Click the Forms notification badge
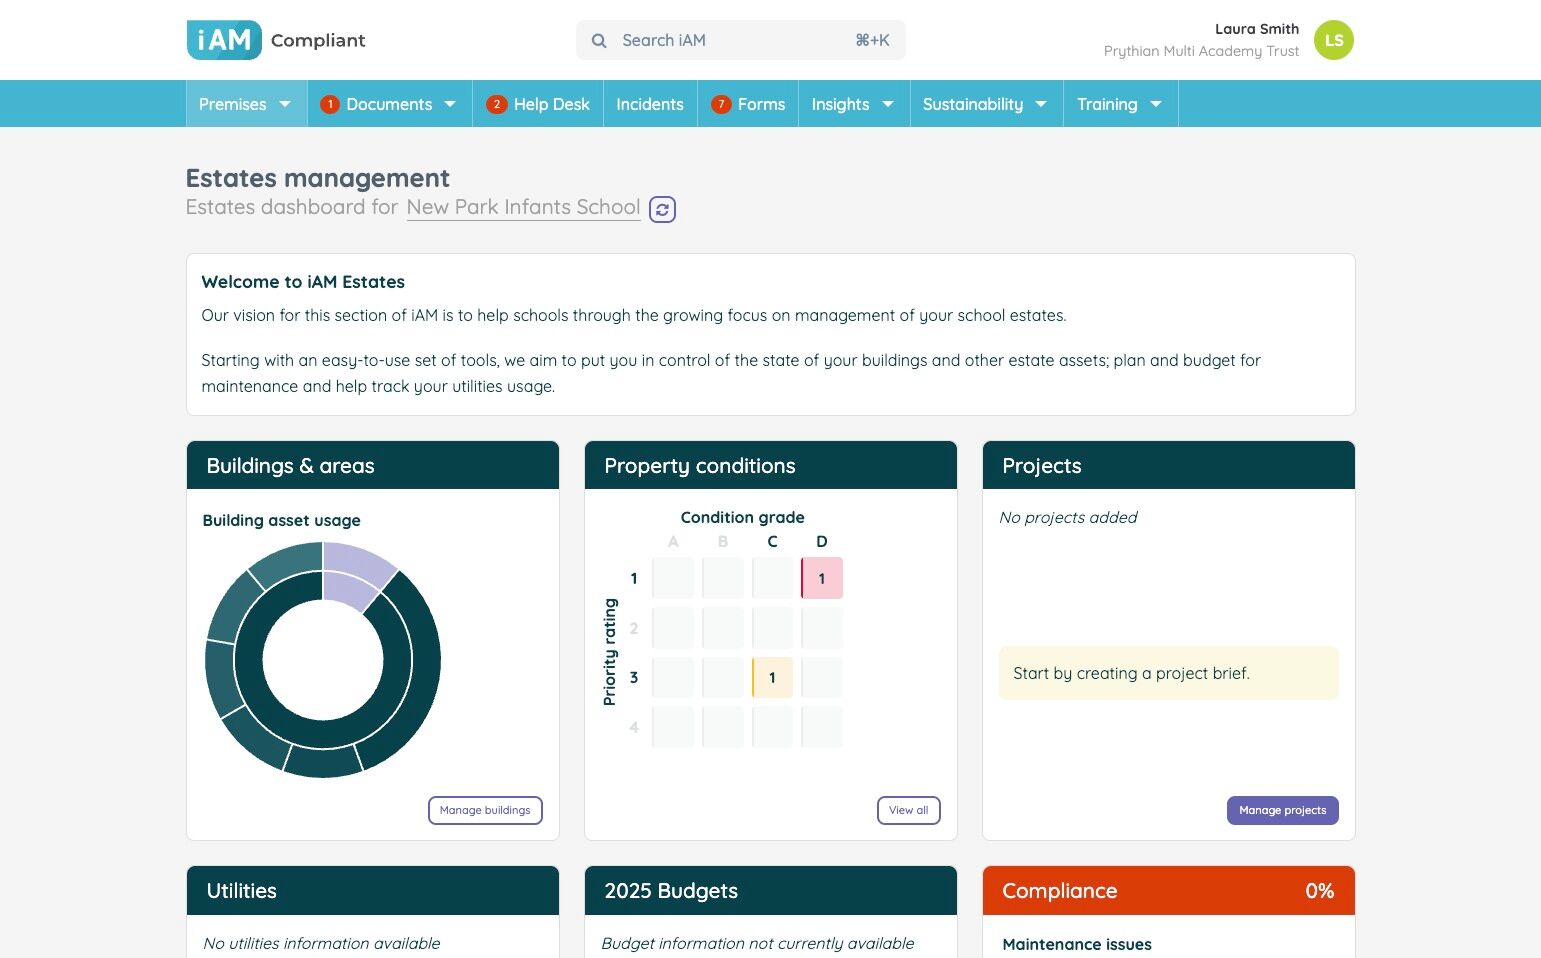1541x958 pixels. 721,104
